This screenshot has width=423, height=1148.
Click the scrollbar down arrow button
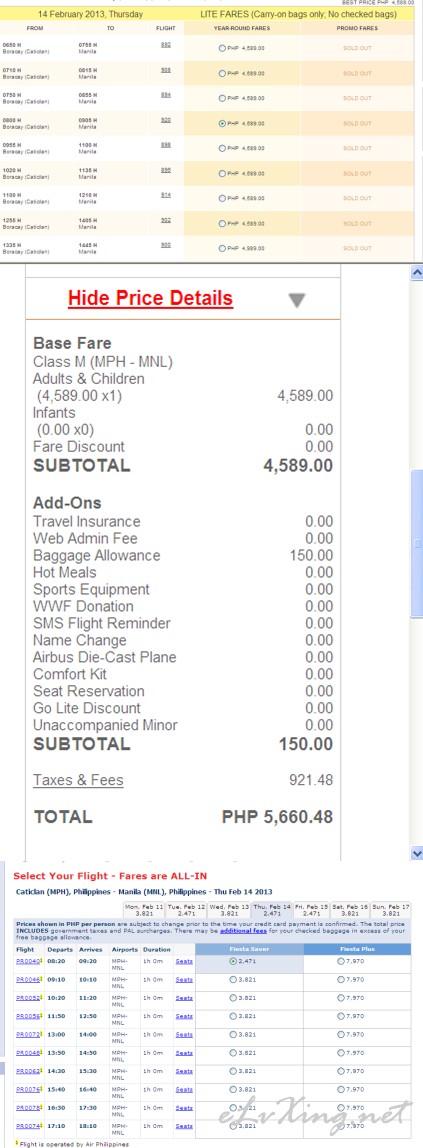(417, 853)
